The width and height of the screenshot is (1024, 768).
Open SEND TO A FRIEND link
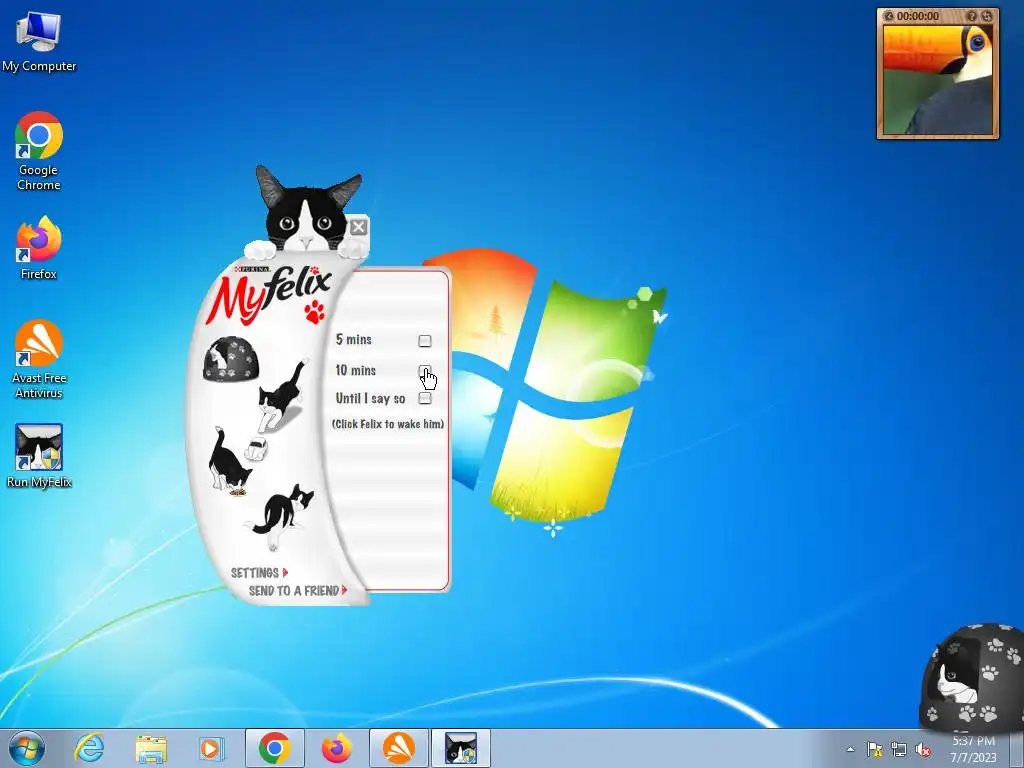pyautogui.click(x=298, y=591)
